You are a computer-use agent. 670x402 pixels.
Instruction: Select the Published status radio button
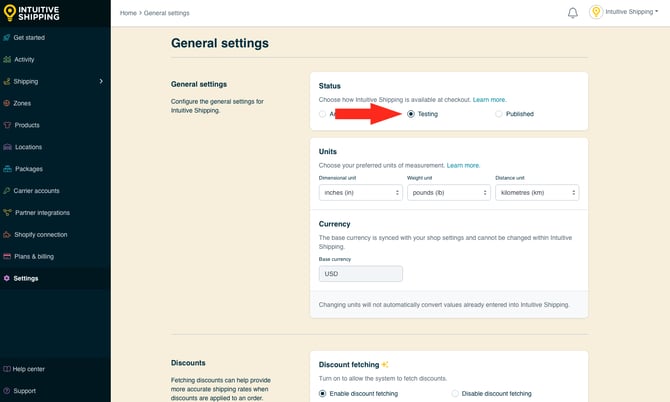[498, 114]
